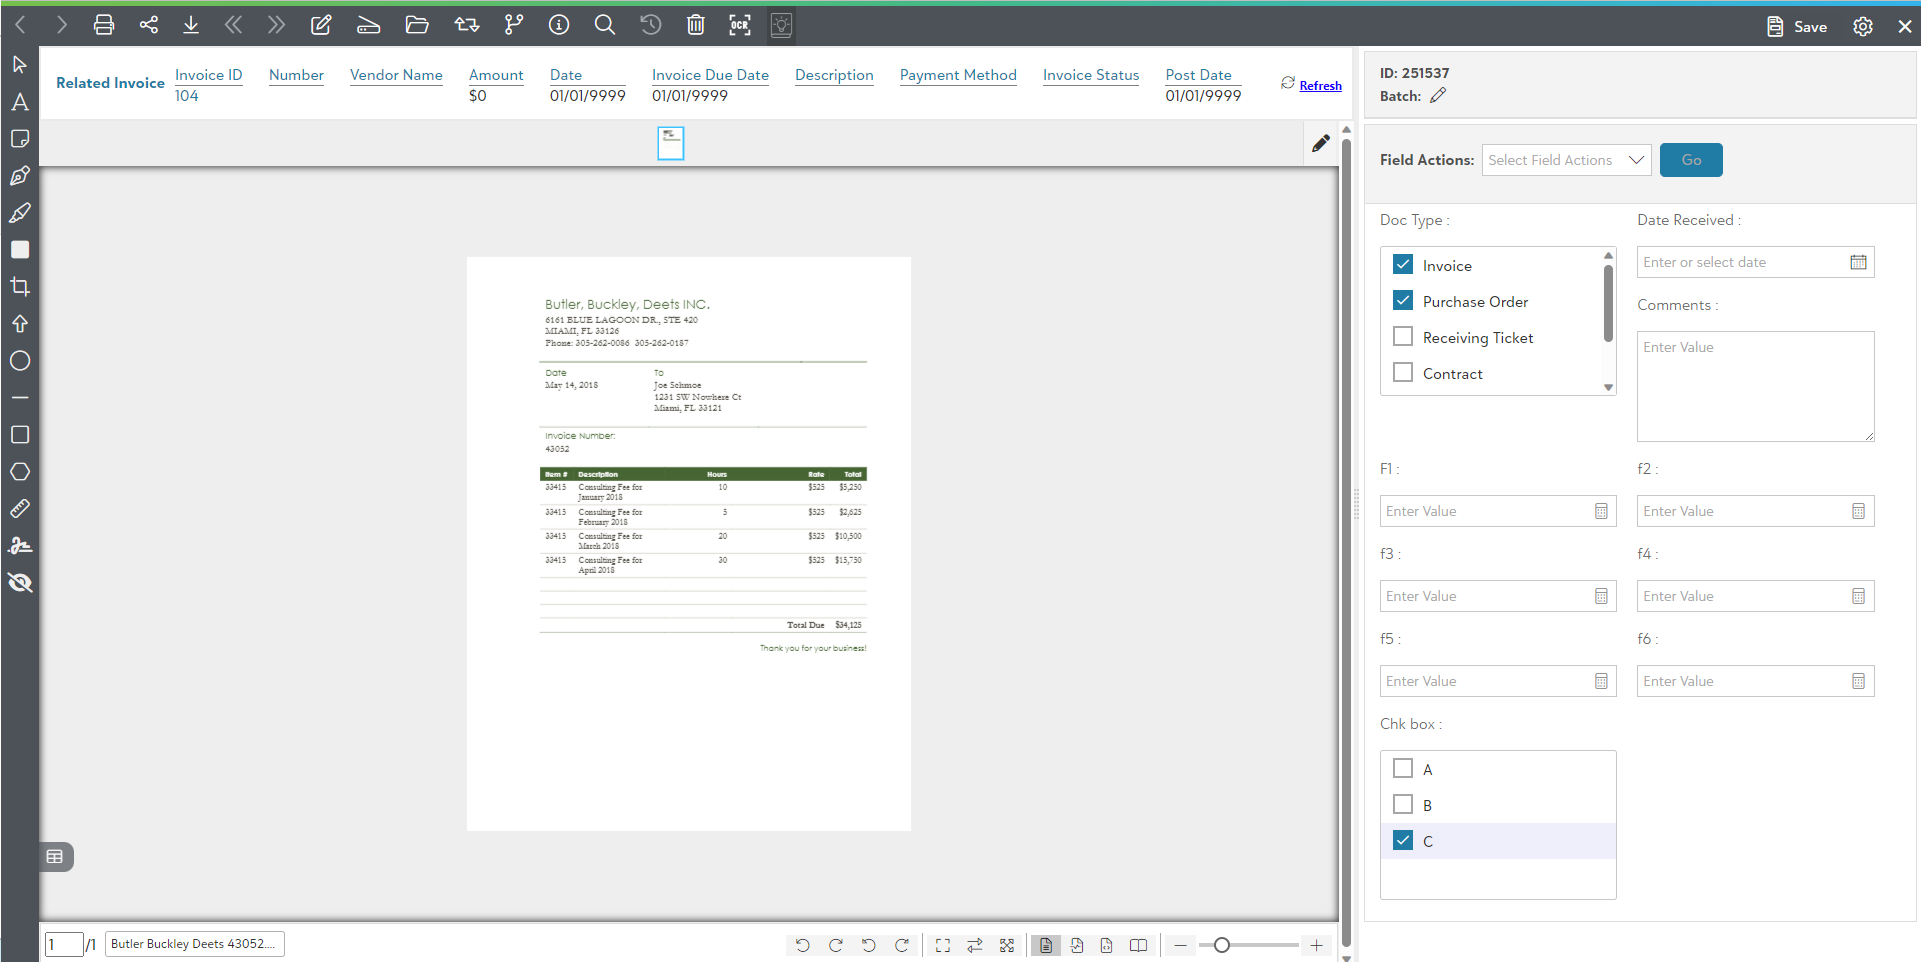The height and width of the screenshot is (962, 1921).
Task: Click the ruler measurement tool
Action: click(20, 509)
